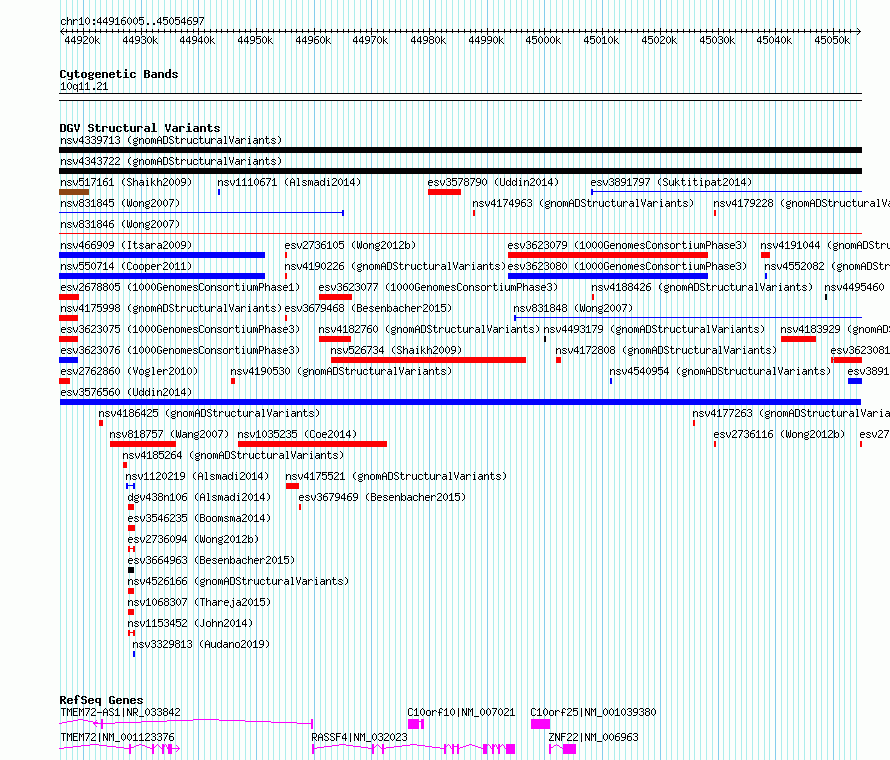Open nsv1120219 (Alsmadi2014) label

coord(197,476)
